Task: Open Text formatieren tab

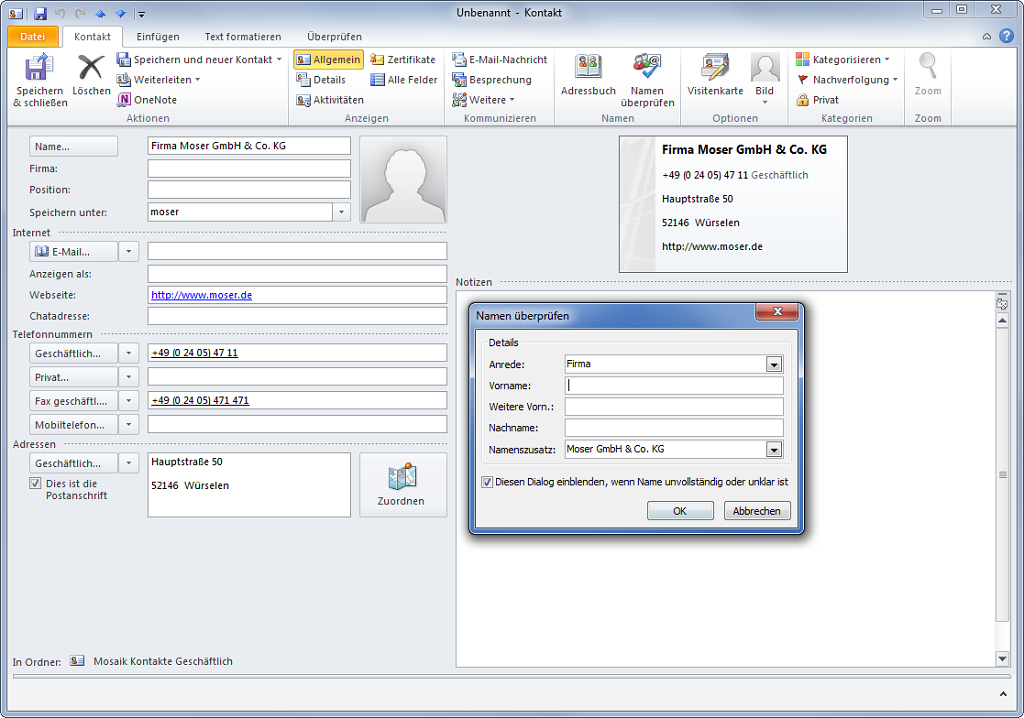Action: coord(243,37)
